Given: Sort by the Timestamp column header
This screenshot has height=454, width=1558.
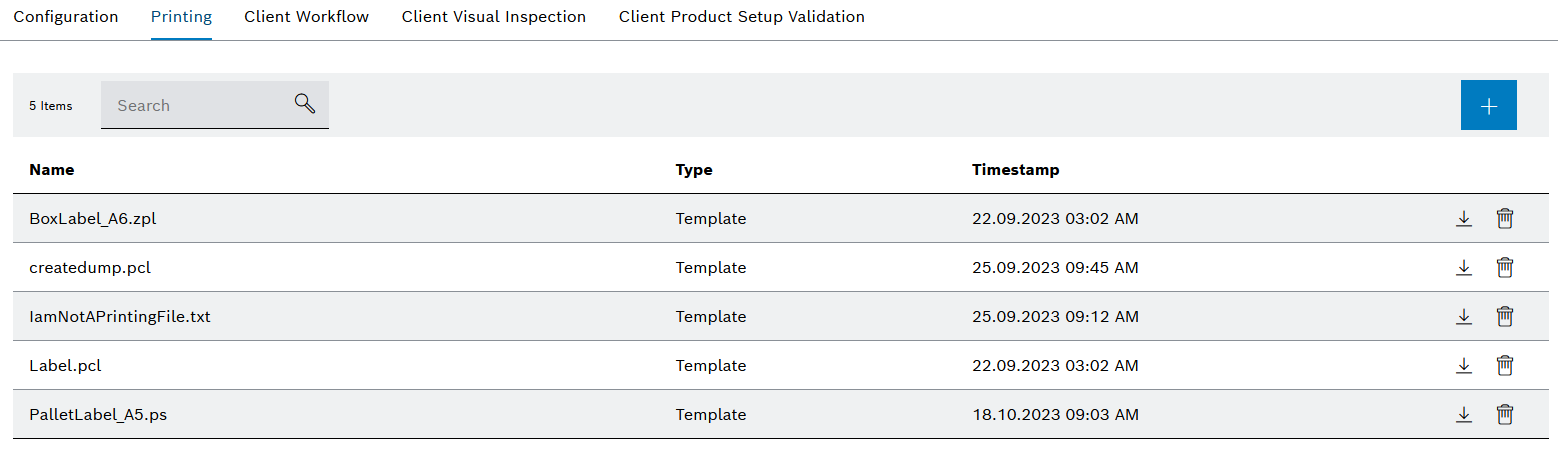Looking at the screenshot, I should [1015, 170].
